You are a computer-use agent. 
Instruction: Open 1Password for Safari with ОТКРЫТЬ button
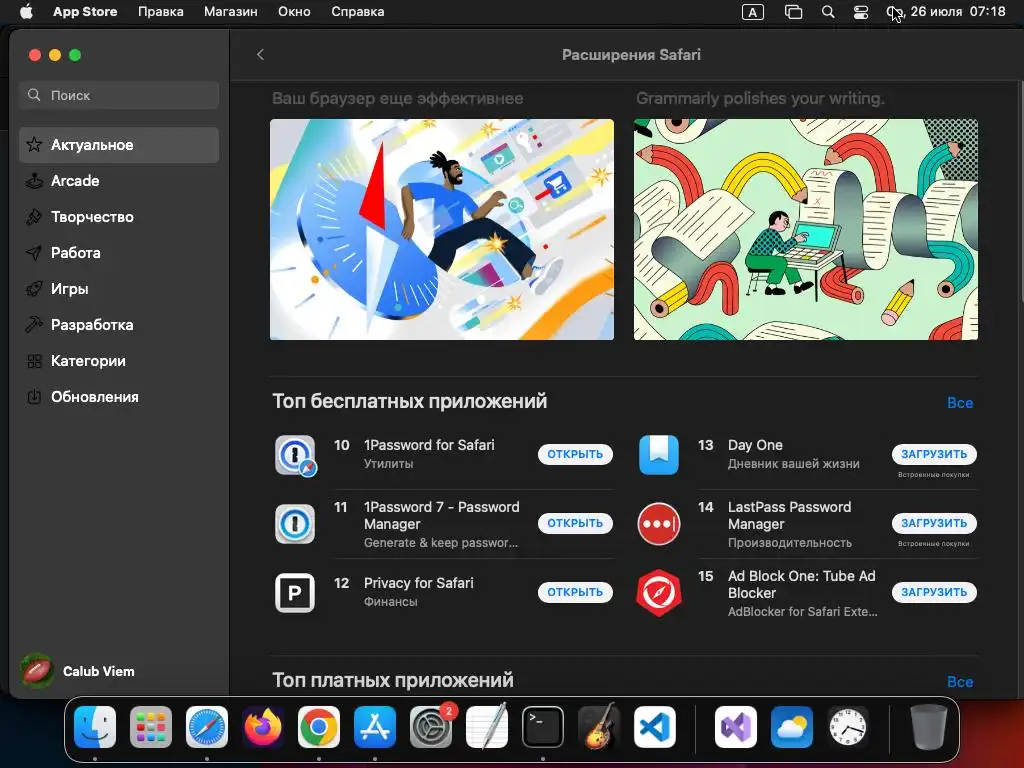(575, 455)
